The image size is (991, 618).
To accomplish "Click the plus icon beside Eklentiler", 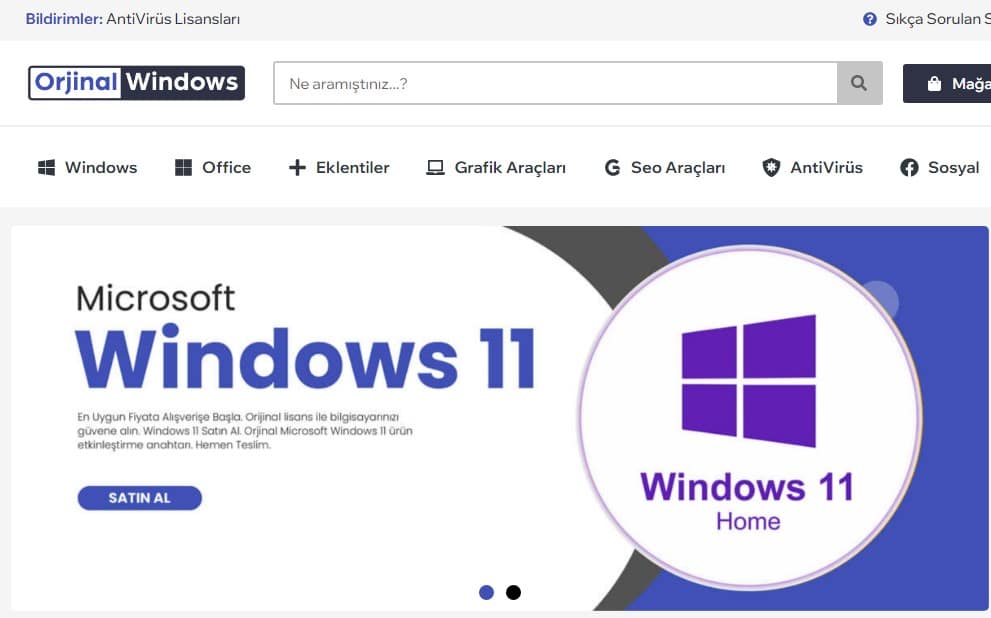I will 297,167.
